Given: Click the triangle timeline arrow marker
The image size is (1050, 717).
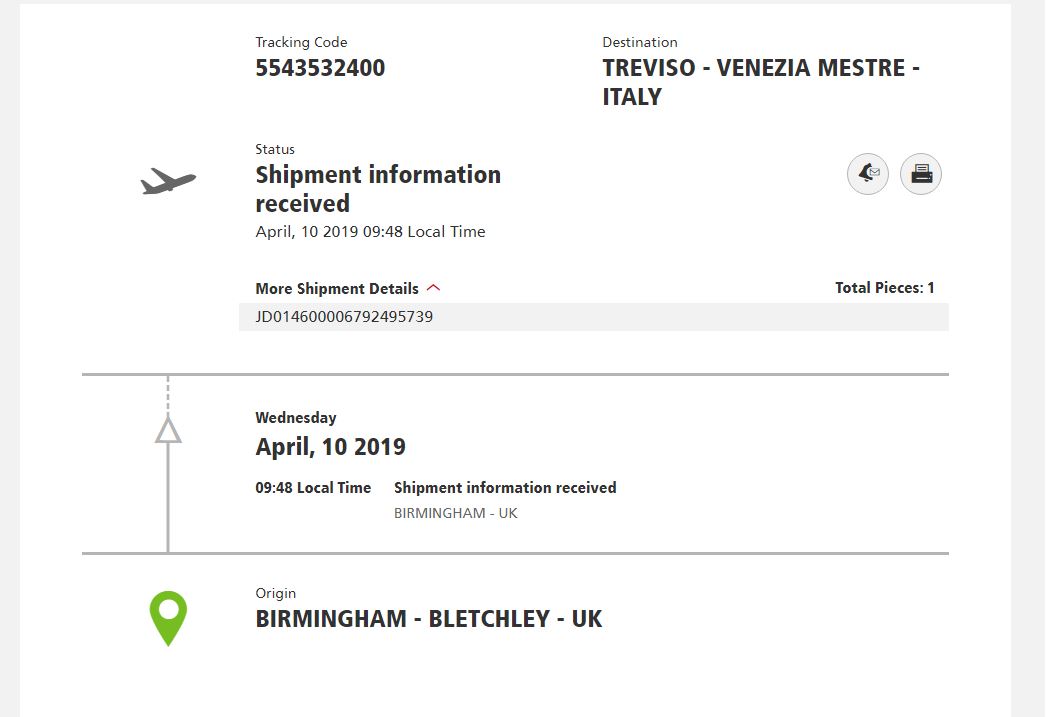Looking at the screenshot, I should [x=168, y=430].
